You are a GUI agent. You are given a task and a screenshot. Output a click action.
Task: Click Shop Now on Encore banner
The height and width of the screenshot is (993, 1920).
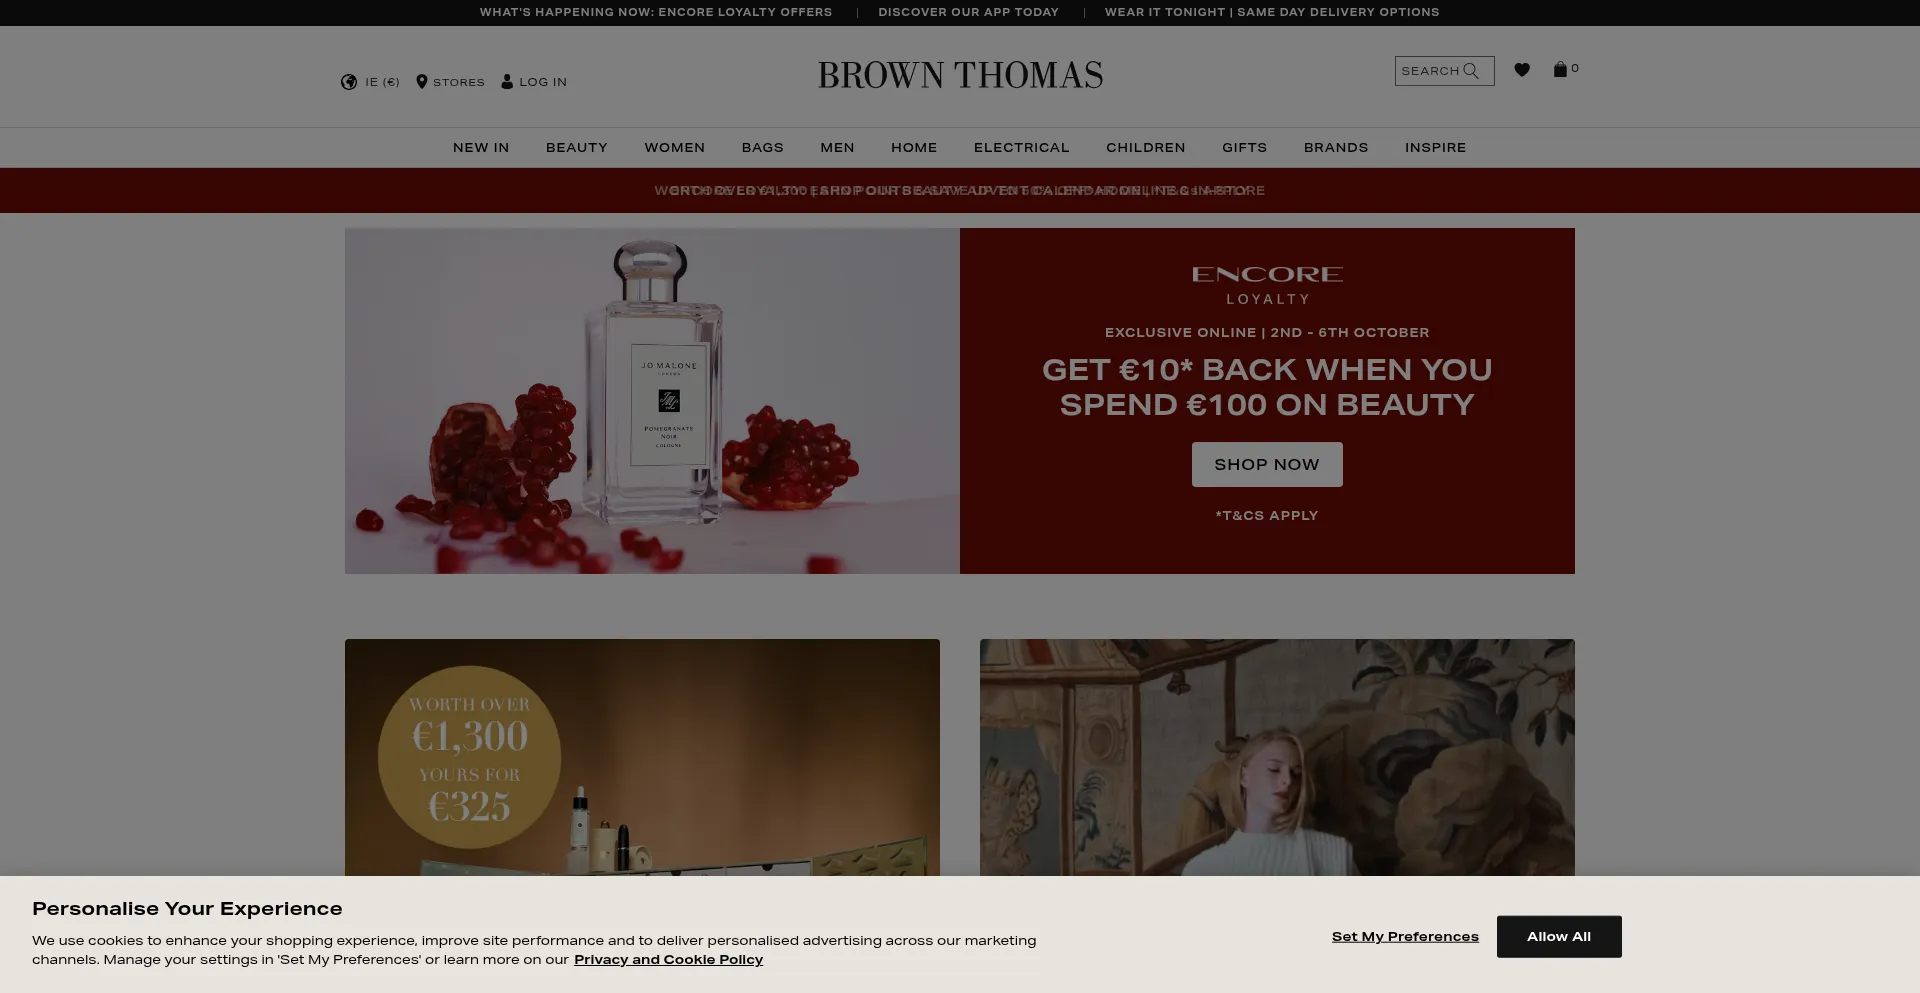click(1267, 465)
